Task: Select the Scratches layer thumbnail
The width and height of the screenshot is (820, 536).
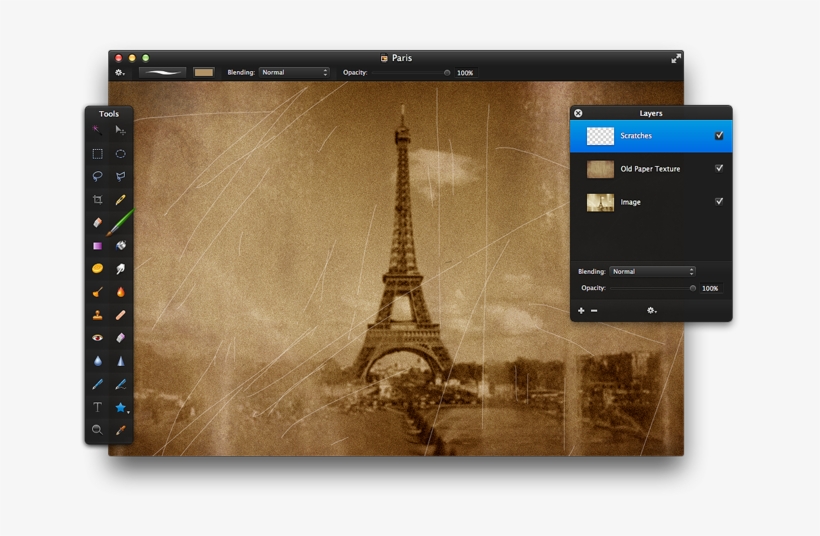Action: pyautogui.click(x=600, y=136)
